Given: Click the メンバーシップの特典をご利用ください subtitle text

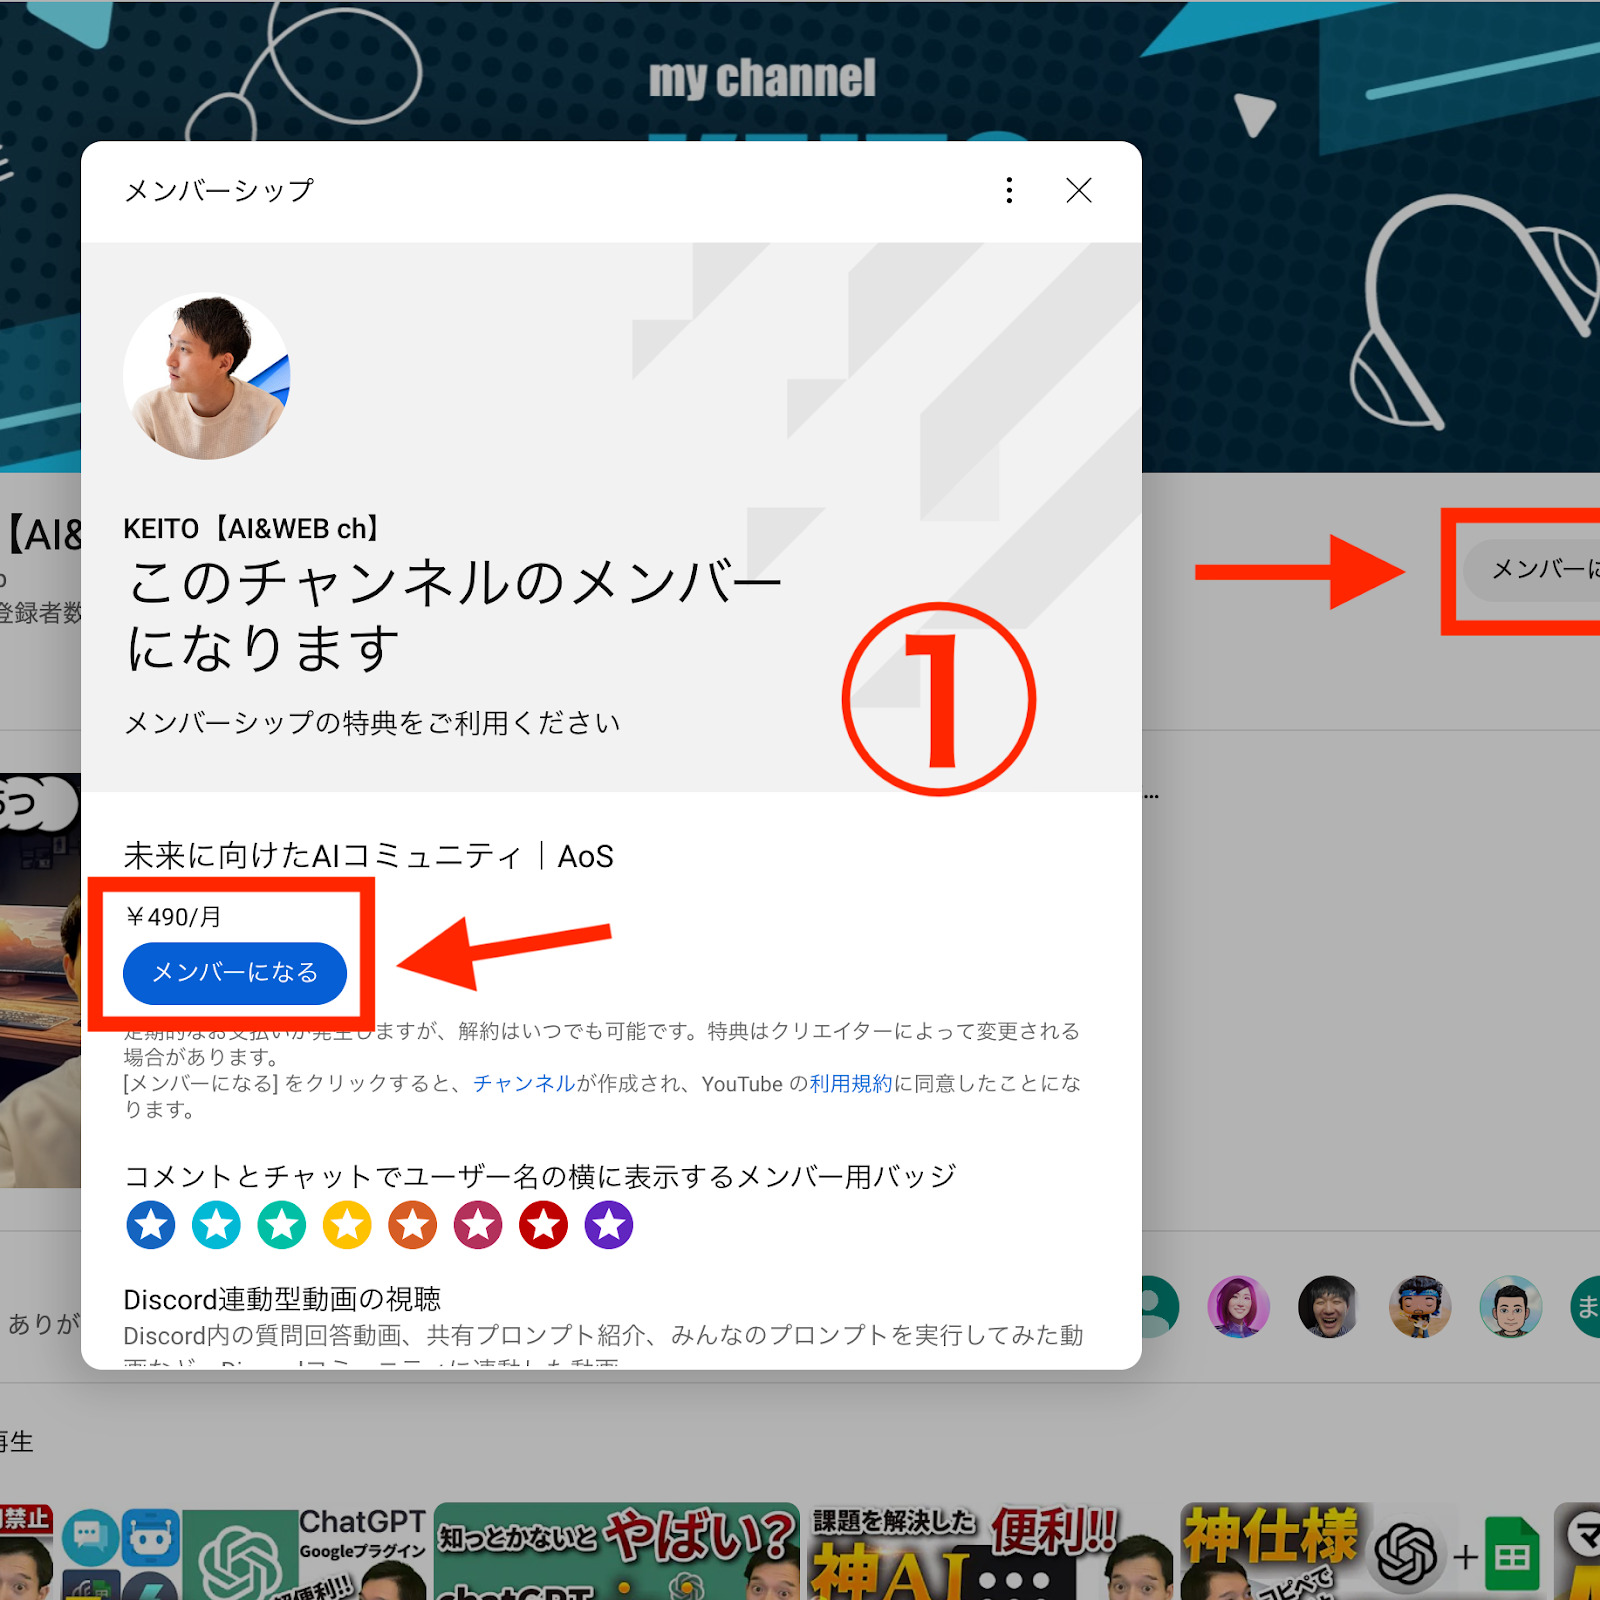Looking at the screenshot, I should 372,723.
